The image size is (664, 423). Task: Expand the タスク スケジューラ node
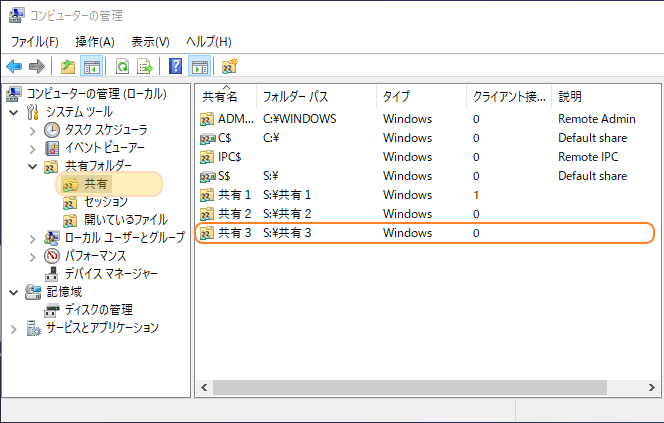(x=33, y=130)
